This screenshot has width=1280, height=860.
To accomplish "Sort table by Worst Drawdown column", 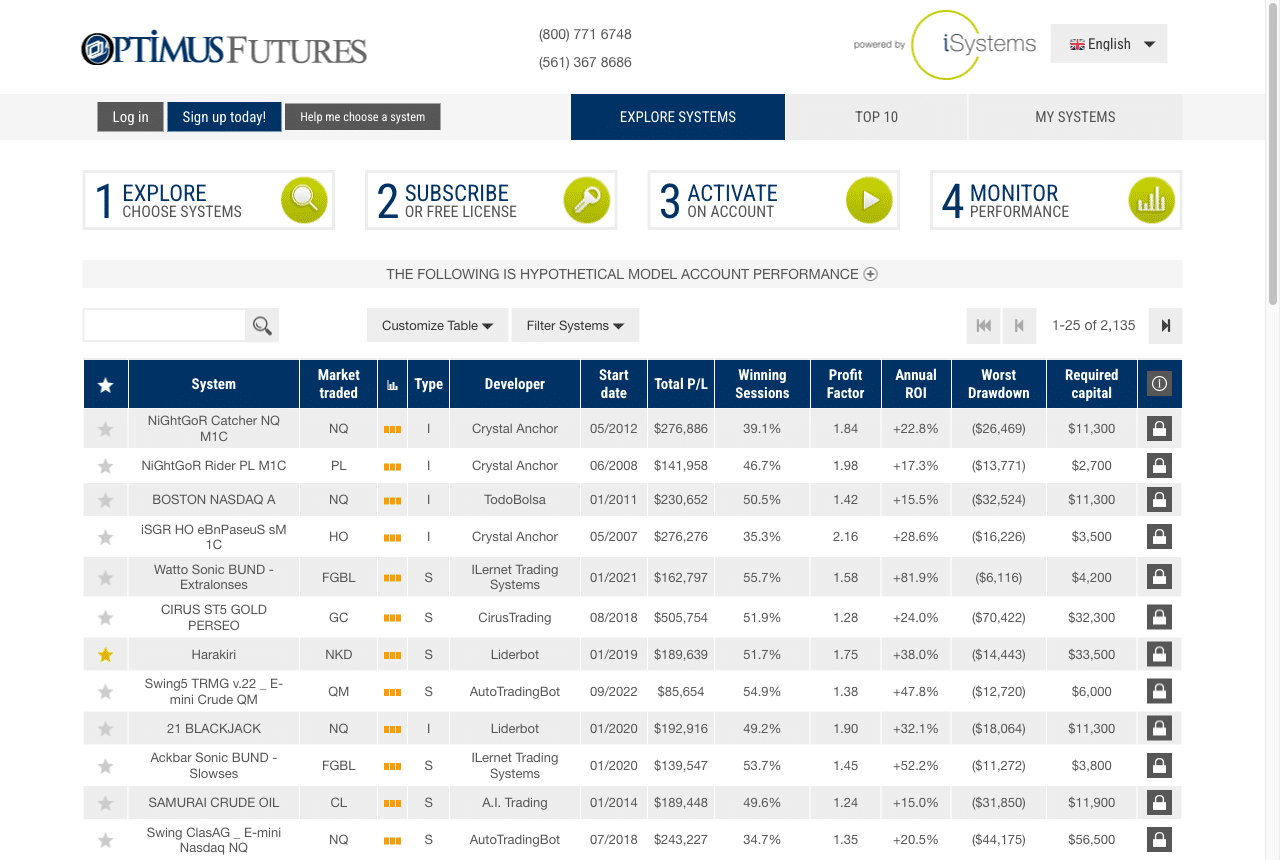I will click(x=998, y=384).
